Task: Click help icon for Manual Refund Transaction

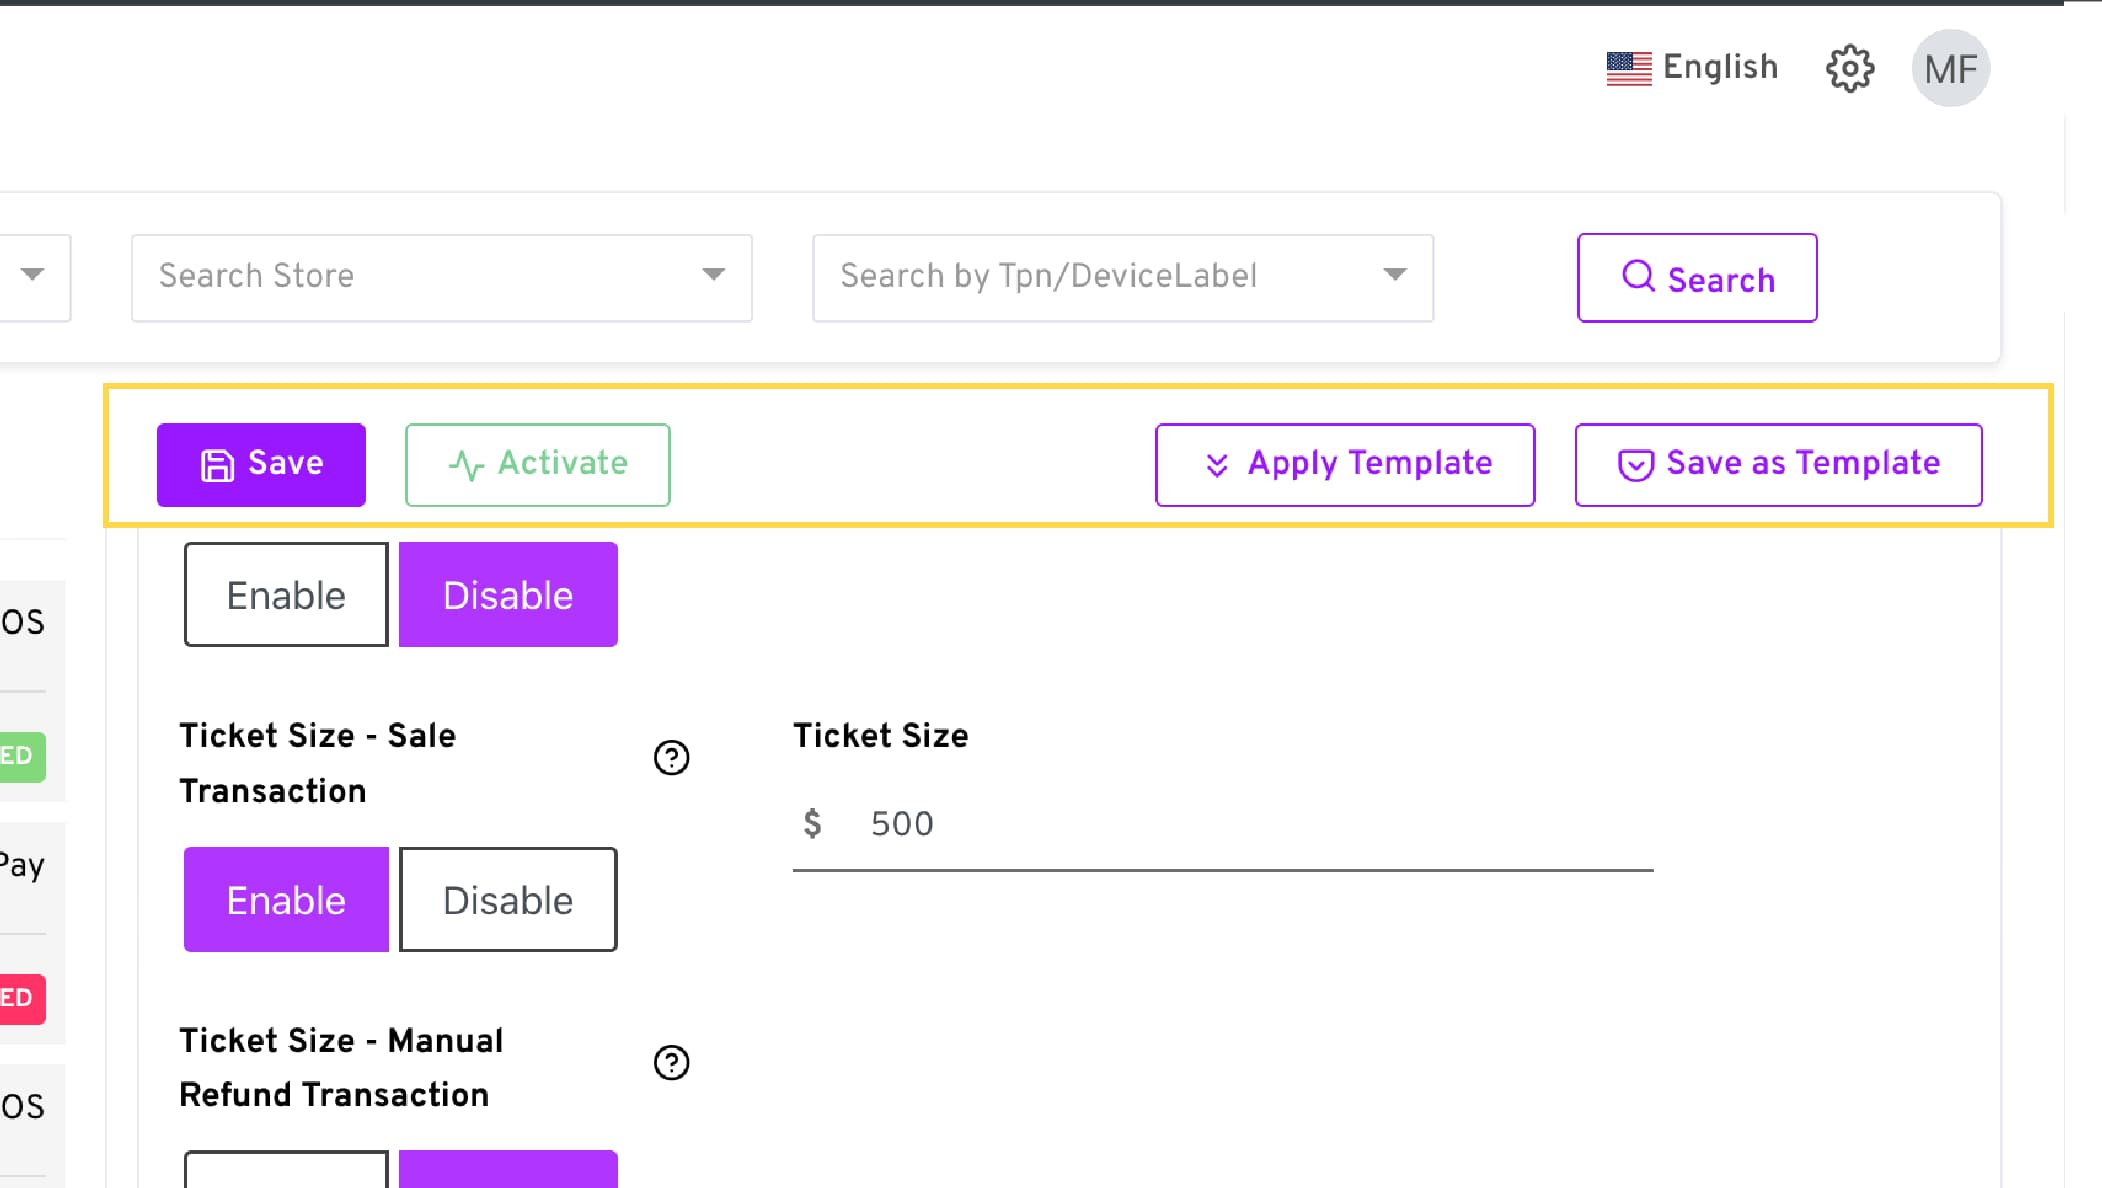Action: 671,1063
